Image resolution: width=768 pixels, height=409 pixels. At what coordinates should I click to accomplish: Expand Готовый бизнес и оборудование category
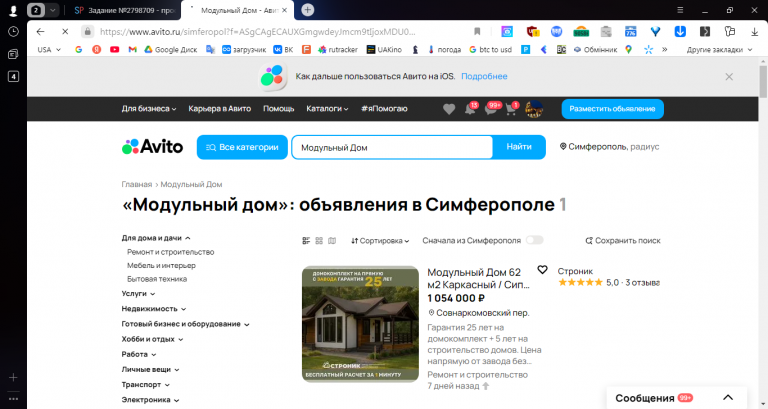tap(185, 324)
